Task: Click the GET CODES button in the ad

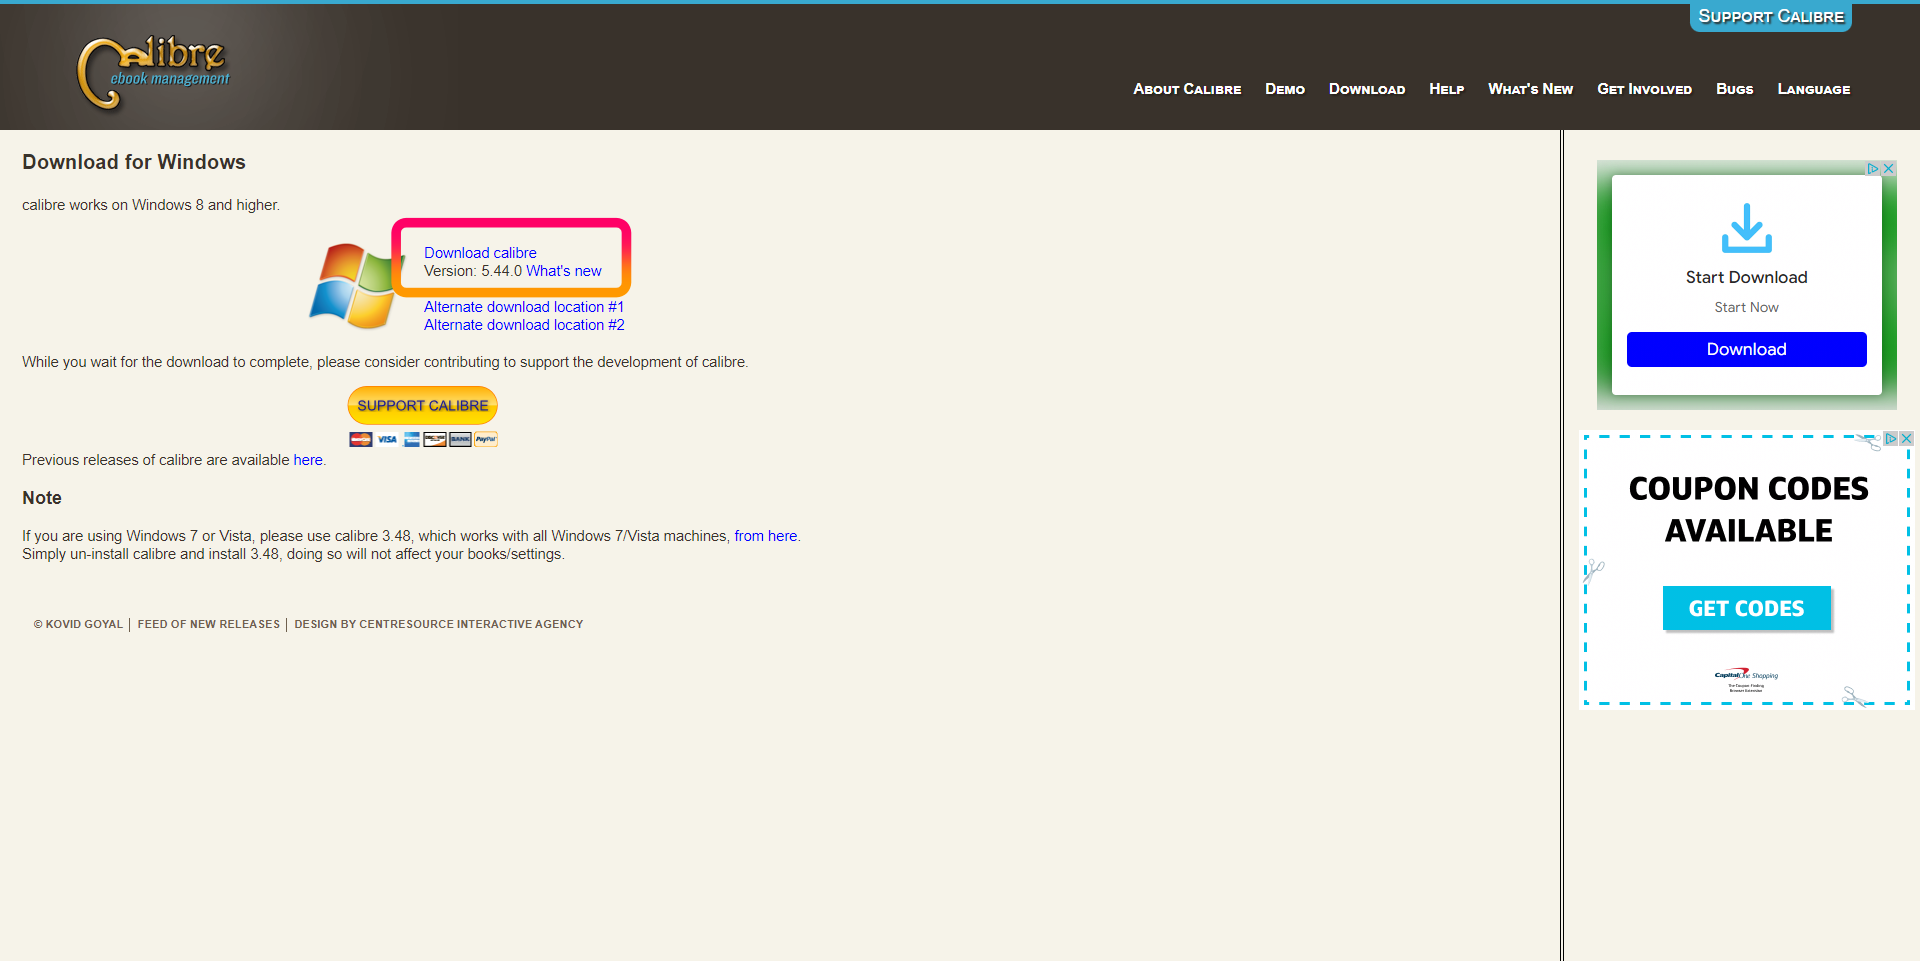Action: coord(1746,608)
